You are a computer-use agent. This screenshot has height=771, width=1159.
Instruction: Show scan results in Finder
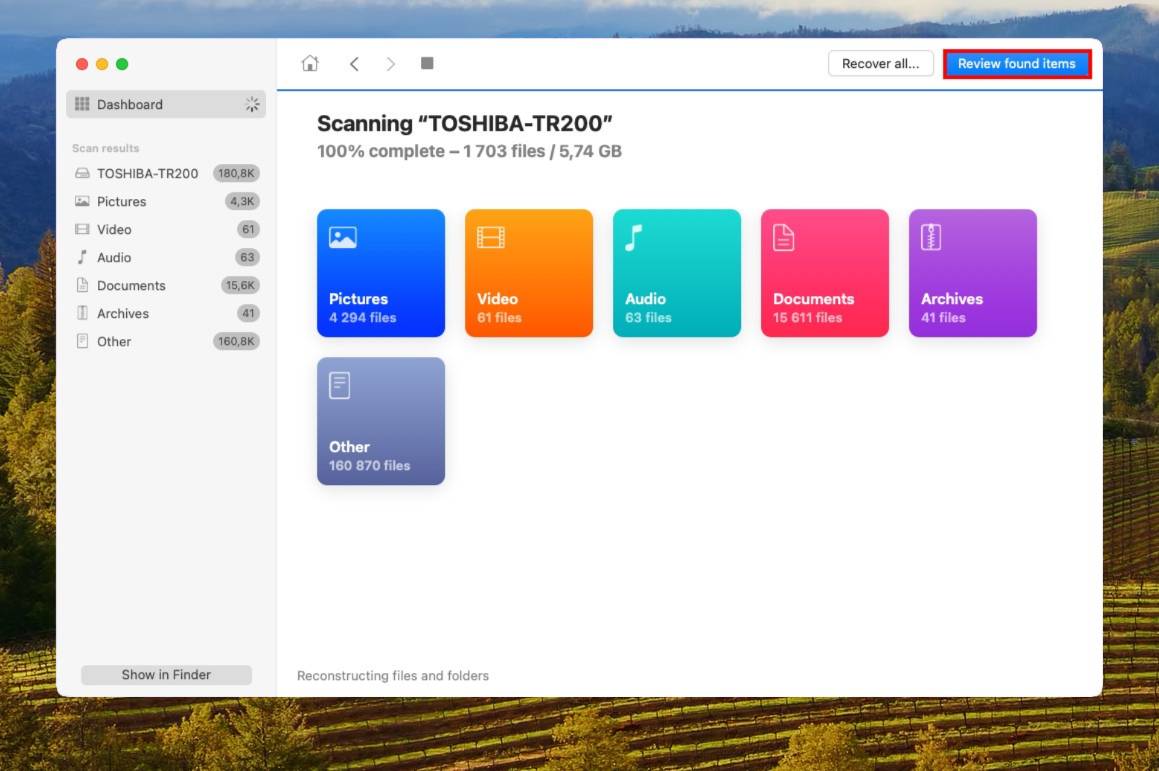tap(166, 674)
